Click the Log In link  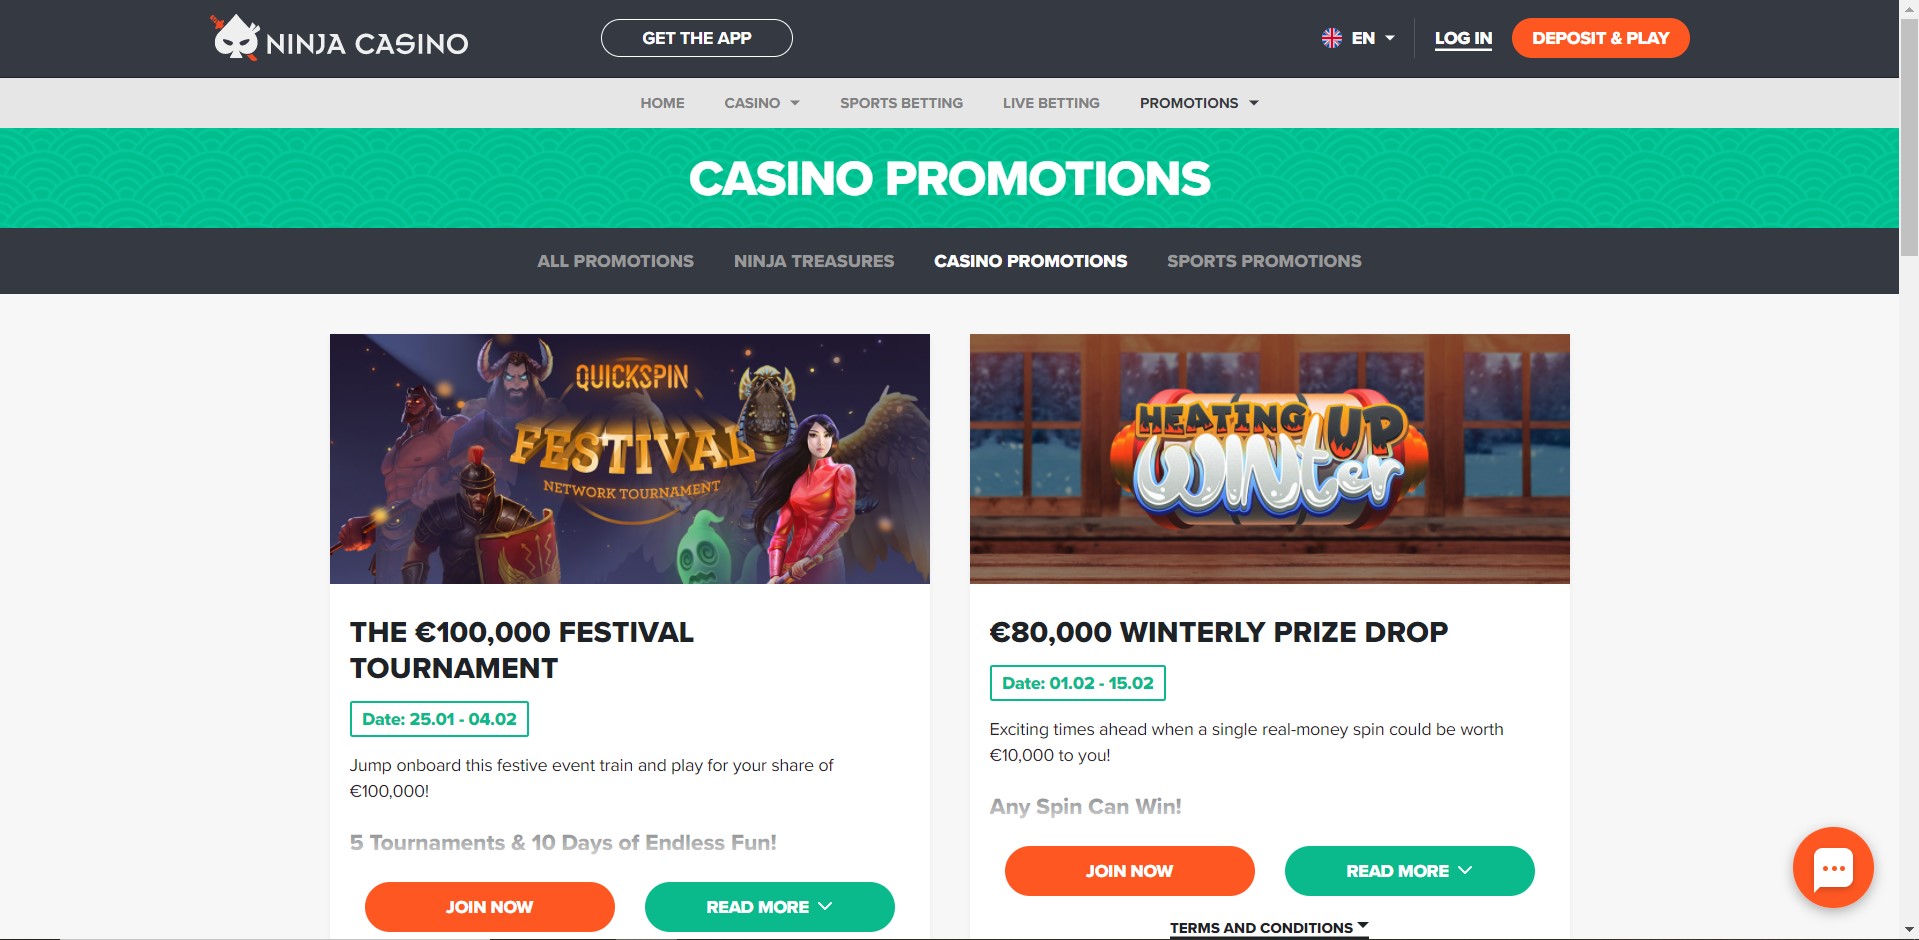pyautogui.click(x=1463, y=38)
